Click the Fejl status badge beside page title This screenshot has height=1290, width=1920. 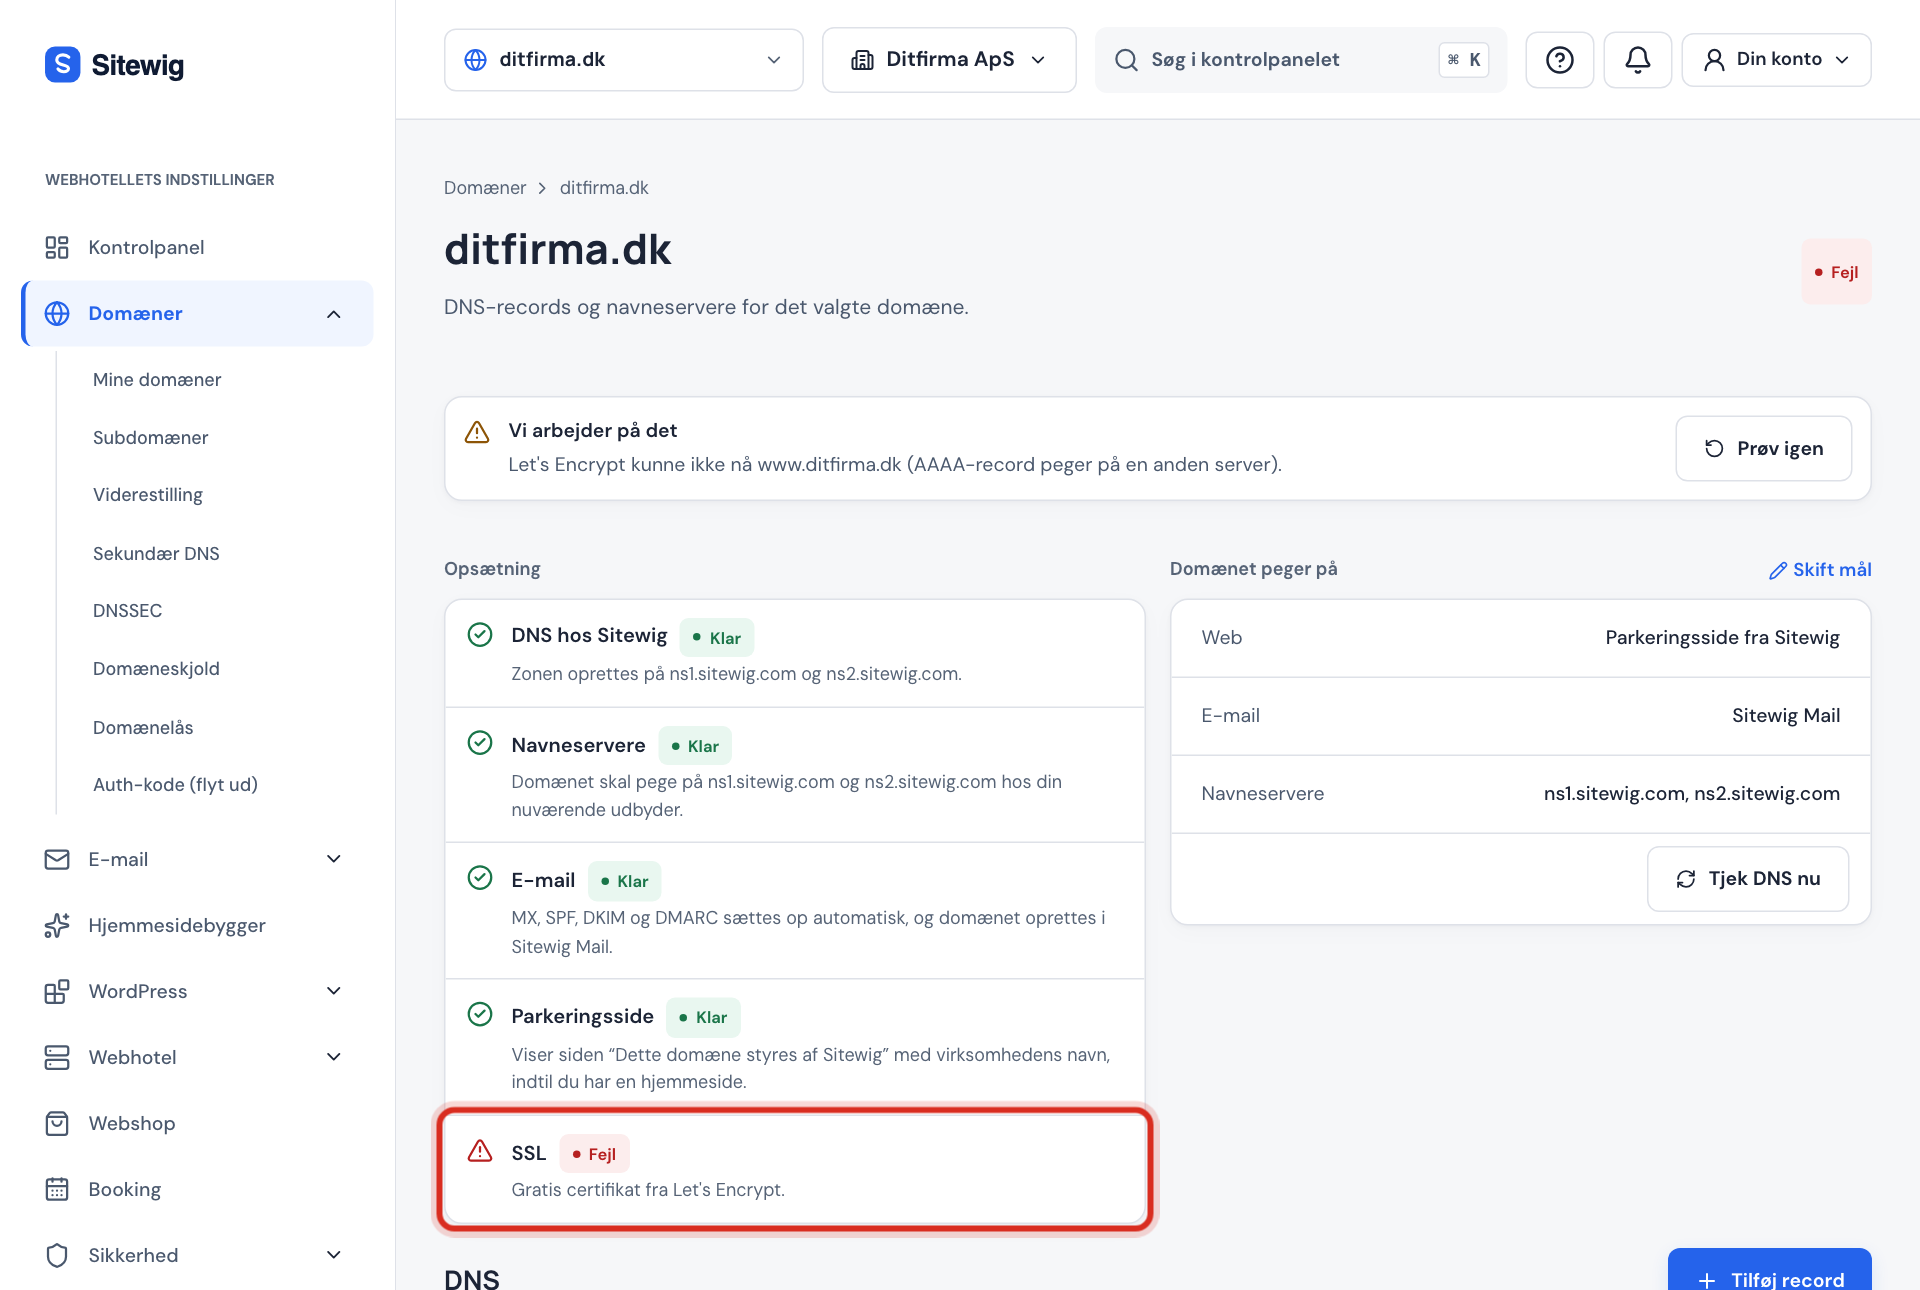click(x=1836, y=272)
